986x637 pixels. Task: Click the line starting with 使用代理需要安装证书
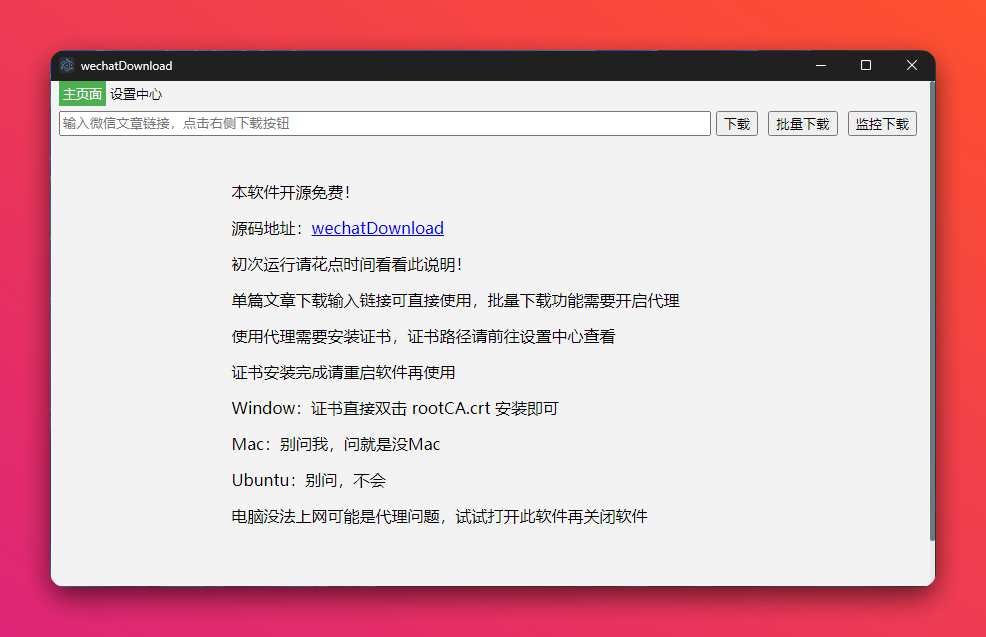423,336
